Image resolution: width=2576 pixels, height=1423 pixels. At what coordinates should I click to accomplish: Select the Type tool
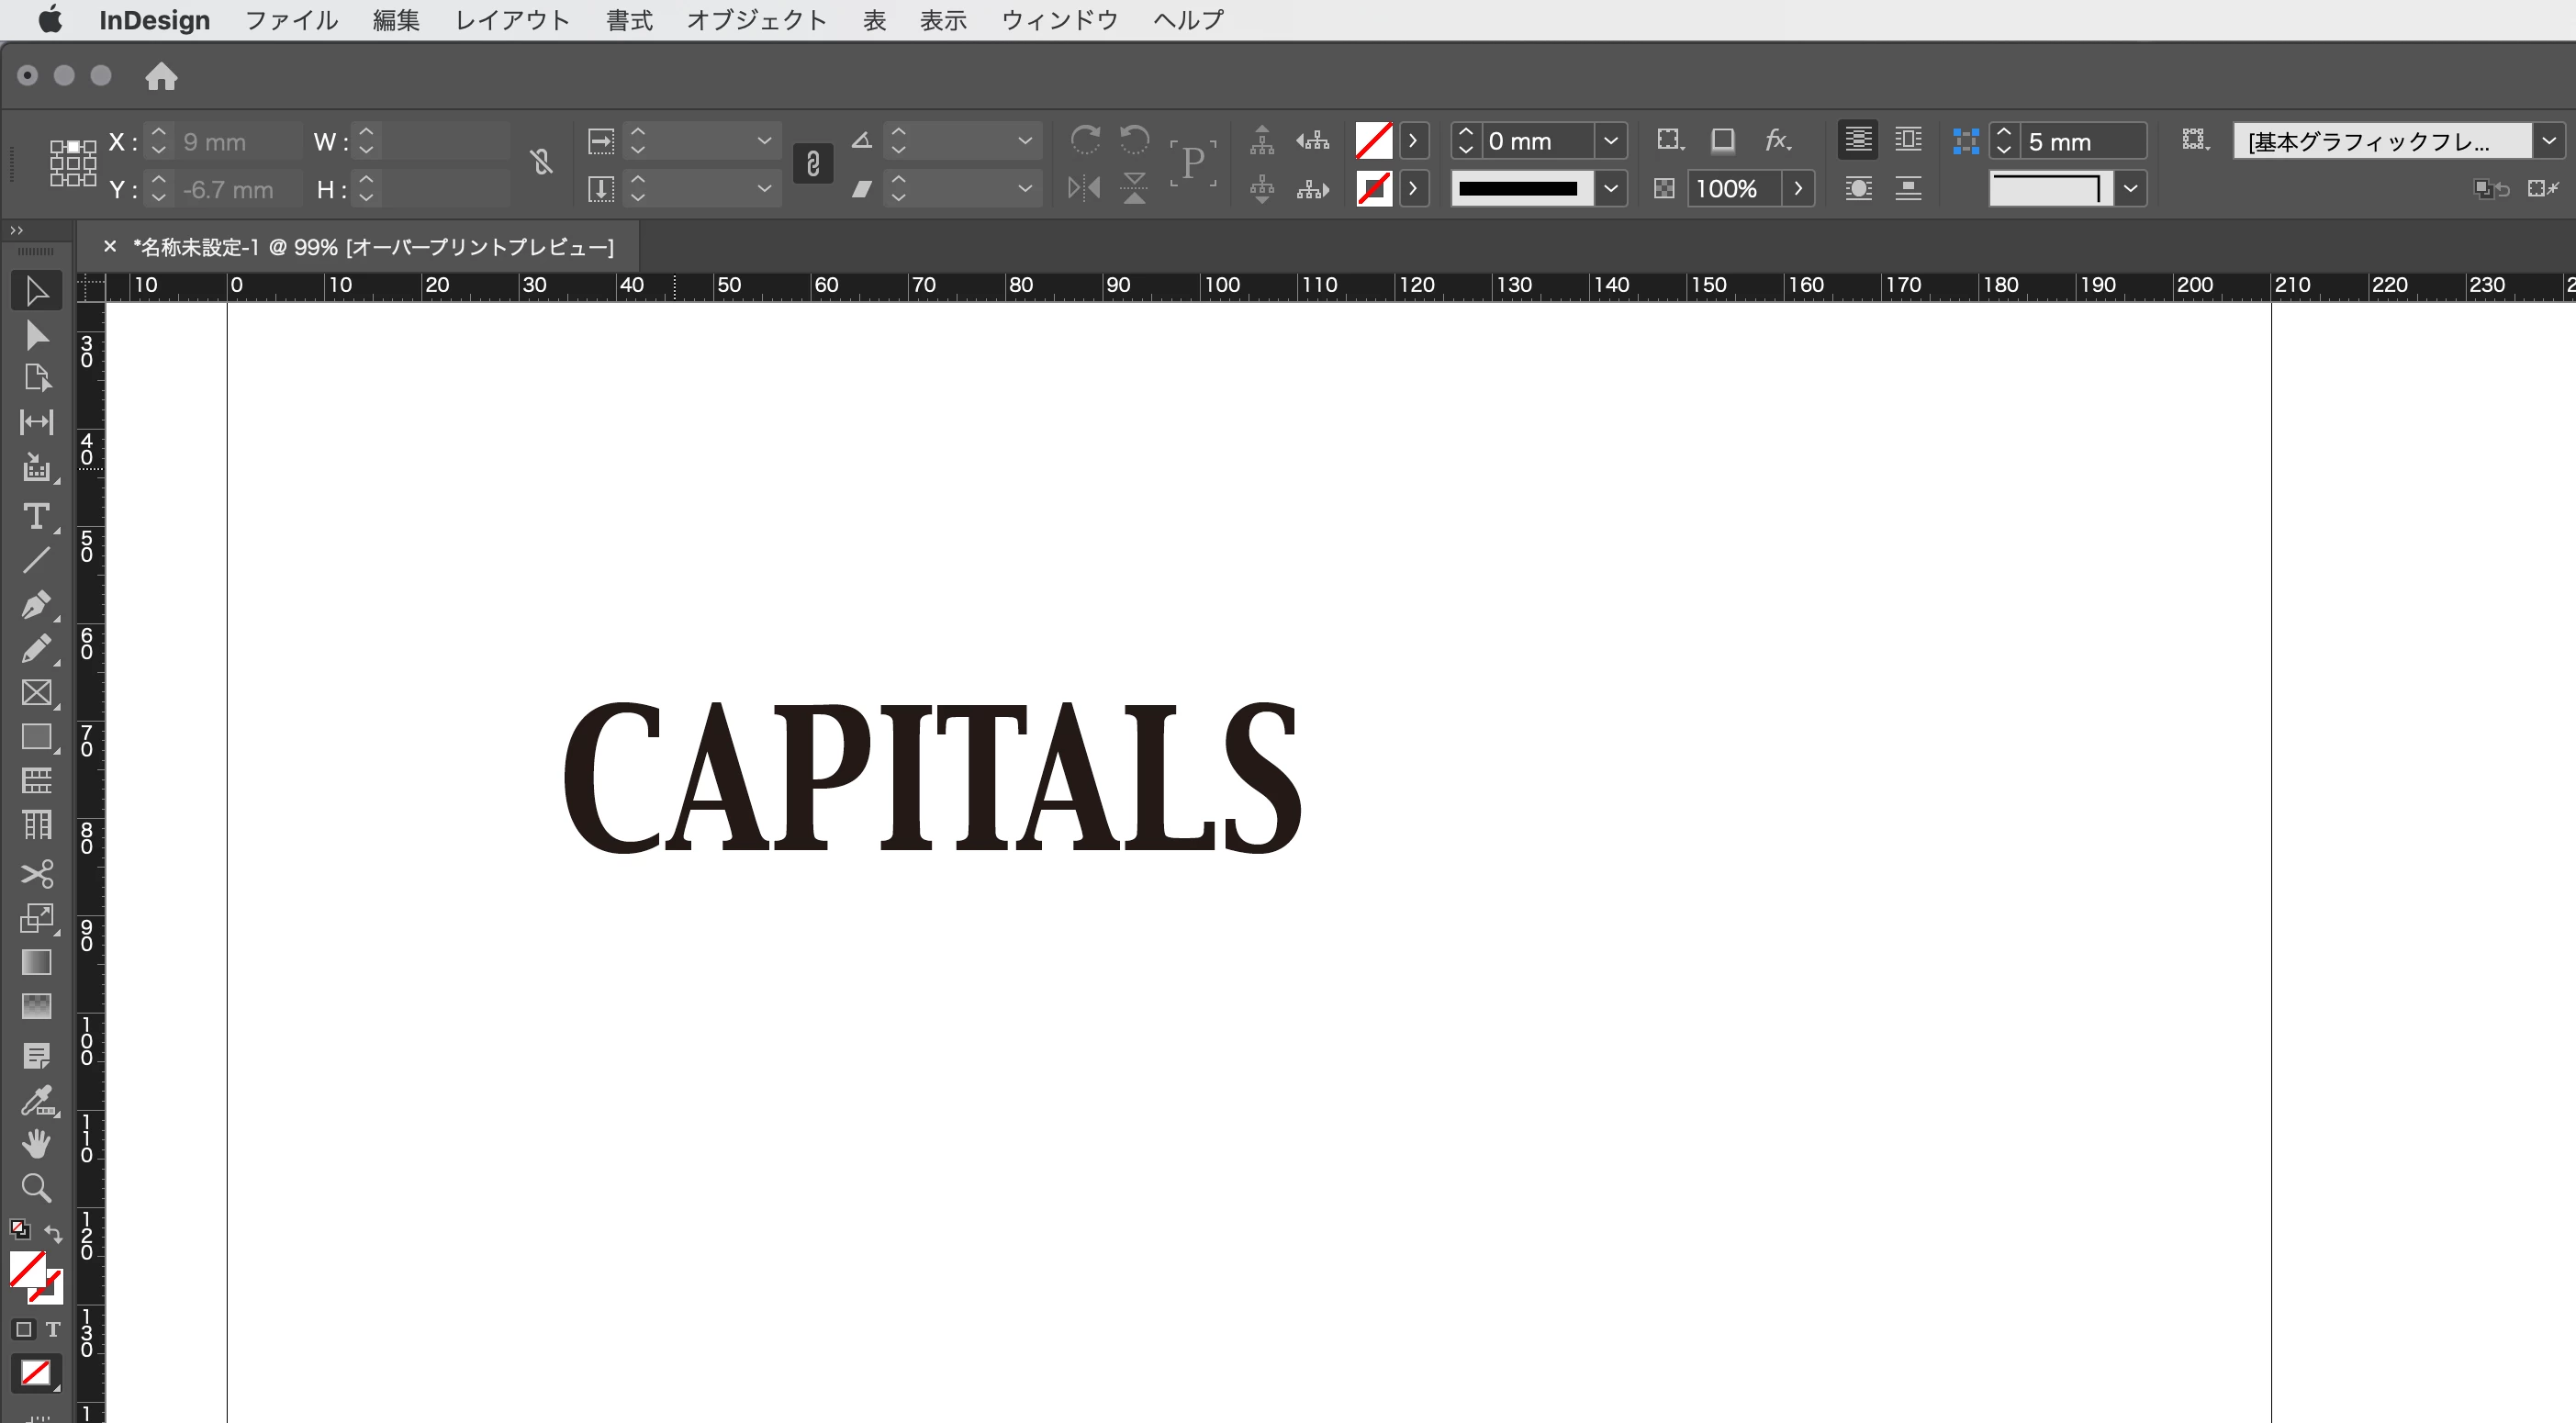pos(36,517)
